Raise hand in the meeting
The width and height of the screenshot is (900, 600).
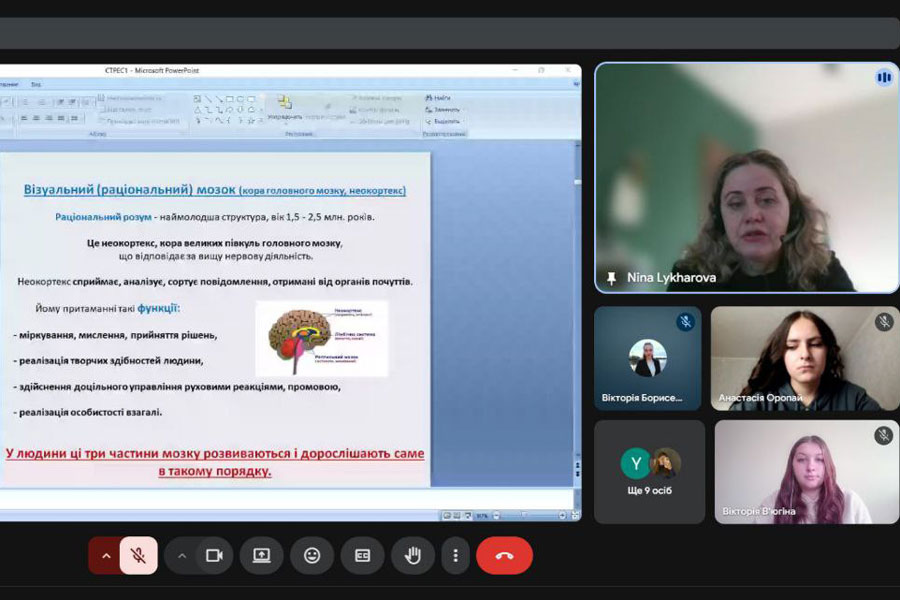click(x=413, y=555)
